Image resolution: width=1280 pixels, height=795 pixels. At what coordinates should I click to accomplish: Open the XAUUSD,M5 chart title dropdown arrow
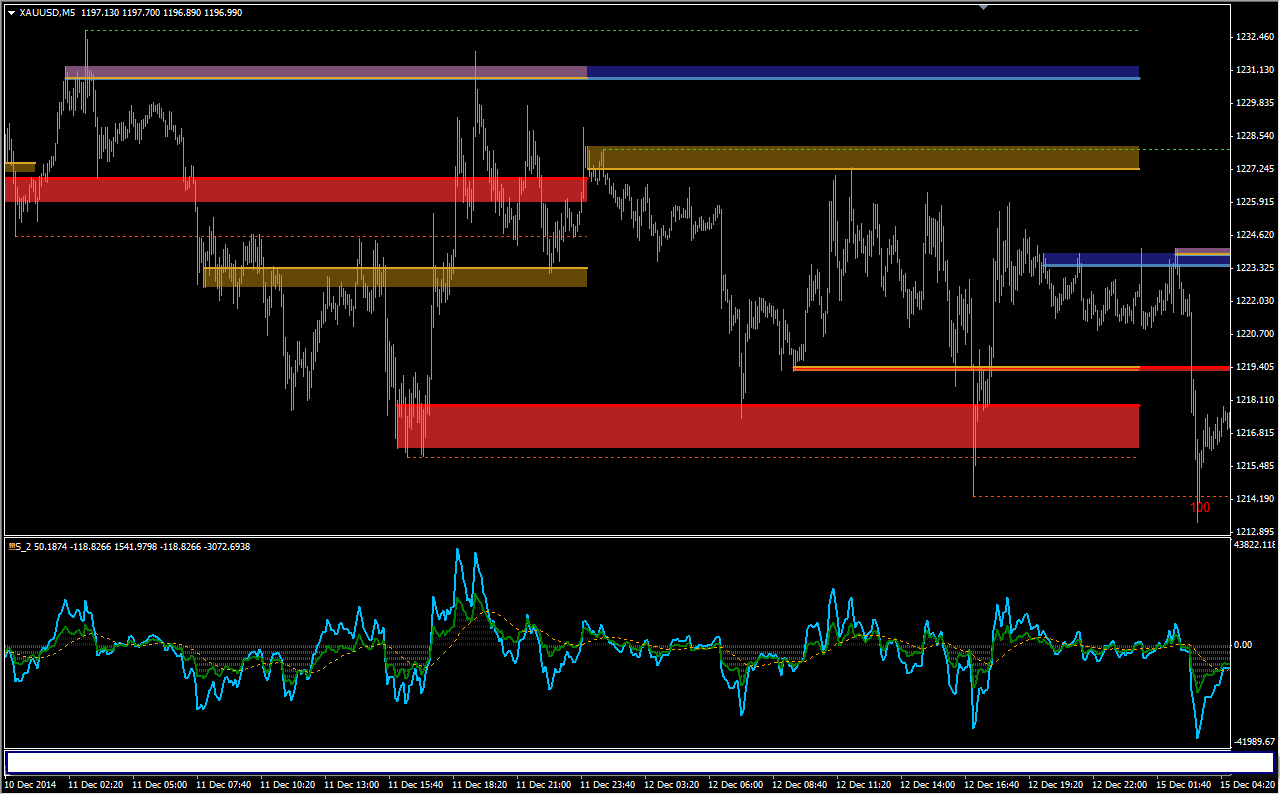[11, 13]
